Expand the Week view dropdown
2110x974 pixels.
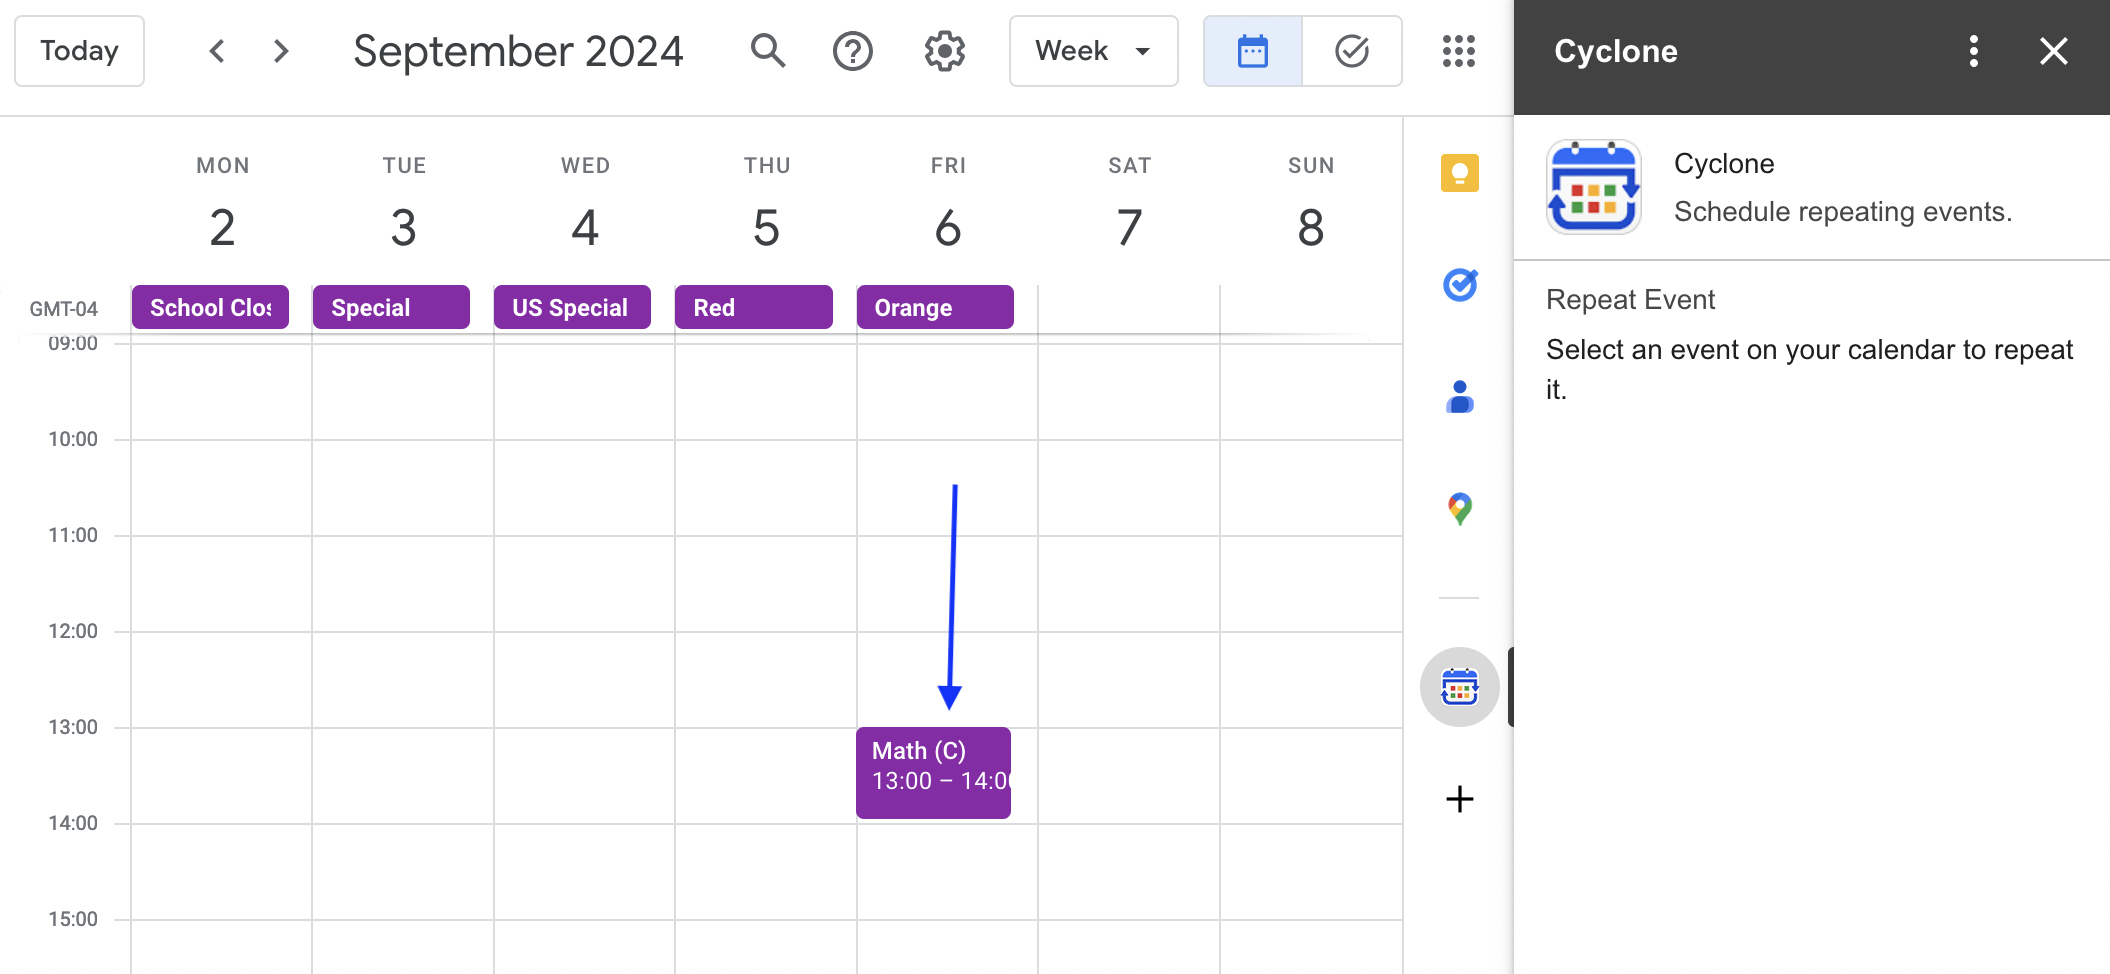(x=1094, y=51)
